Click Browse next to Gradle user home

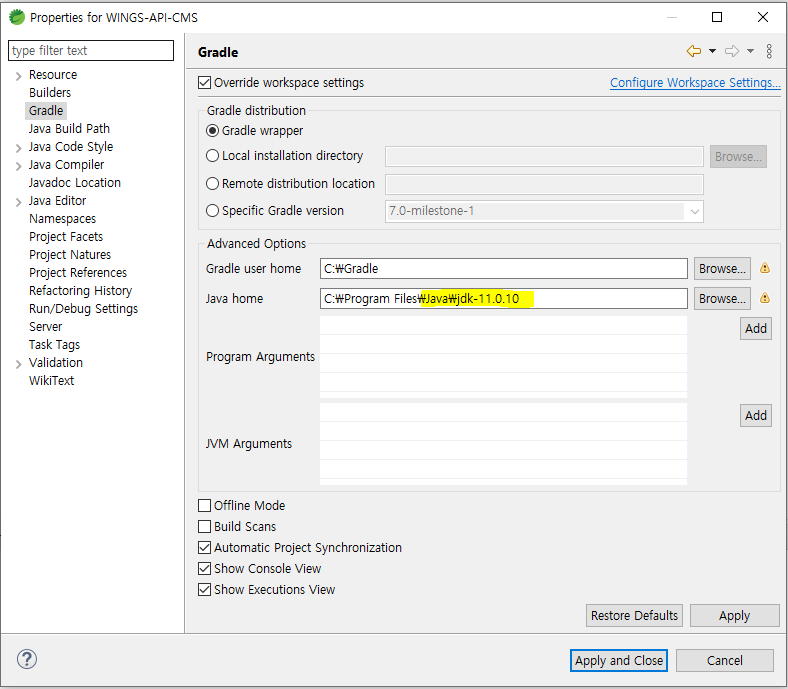point(722,268)
